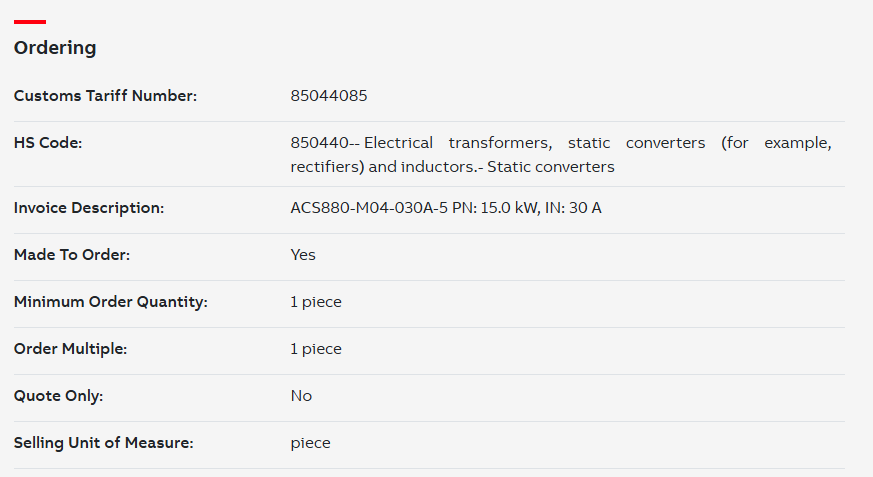This screenshot has height=477, width=873.
Task: Click the tariff number 85044085
Action: pyautogui.click(x=328, y=96)
